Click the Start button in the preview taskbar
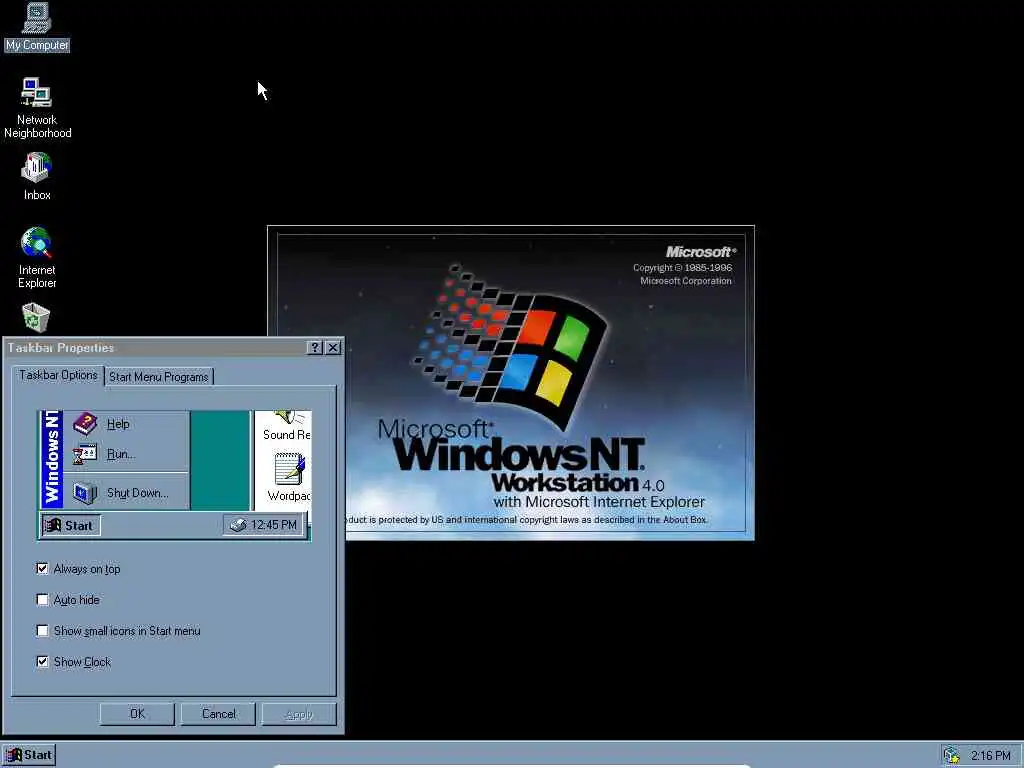 point(71,525)
